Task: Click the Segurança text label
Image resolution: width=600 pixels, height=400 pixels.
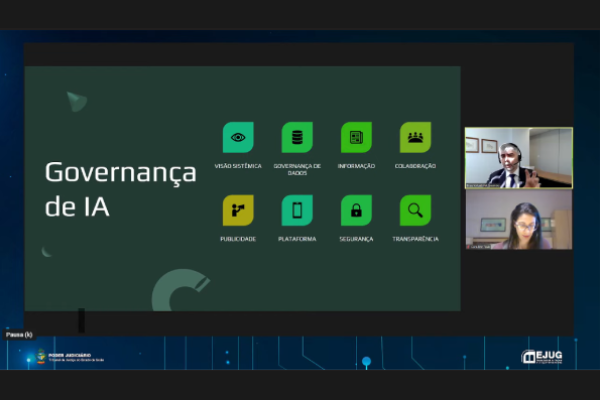Action: pyautogui.click(x=356, y=239)
